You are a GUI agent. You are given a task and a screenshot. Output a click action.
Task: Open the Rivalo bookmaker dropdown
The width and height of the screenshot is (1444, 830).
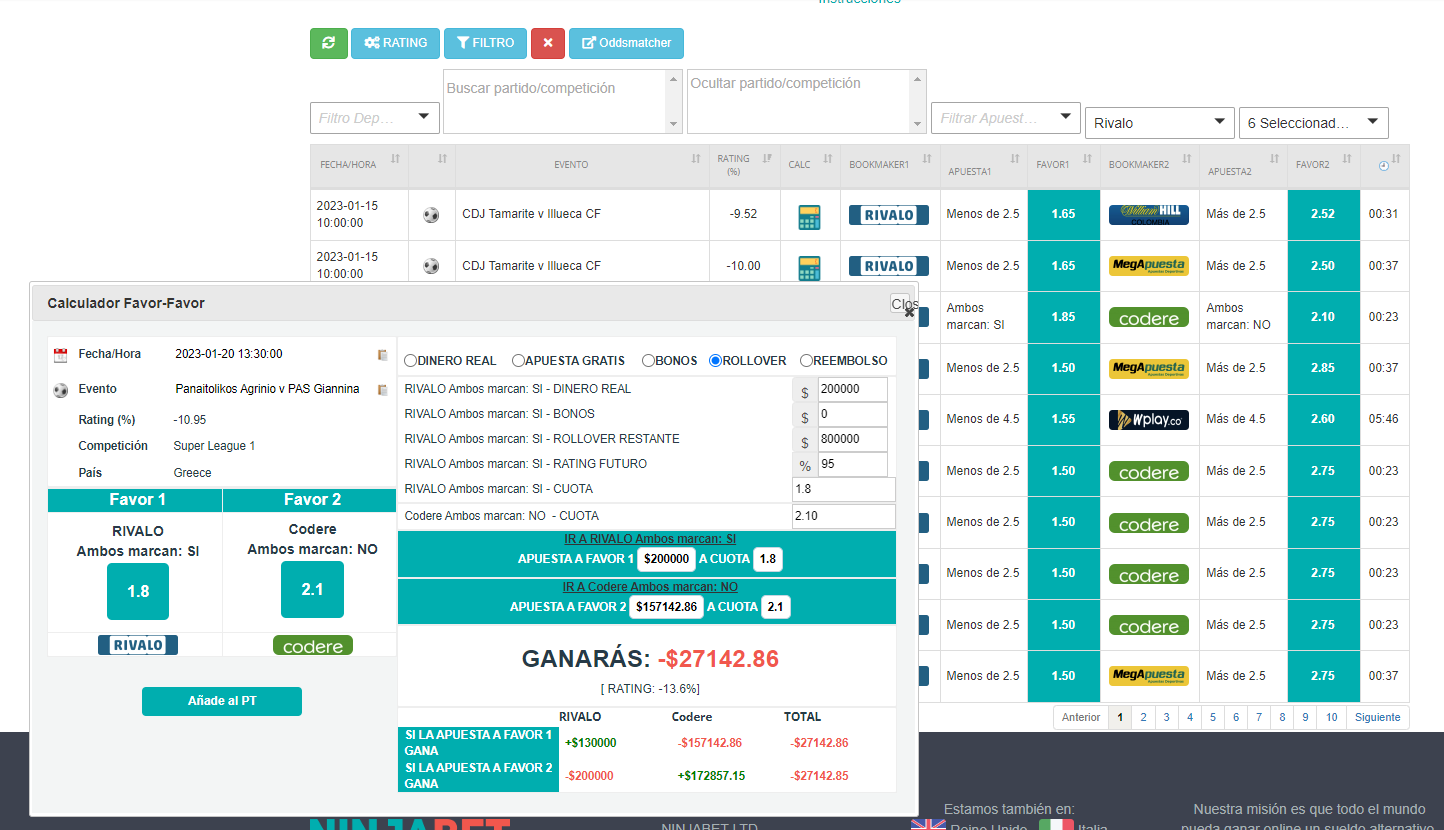(x=1160, y=123)
